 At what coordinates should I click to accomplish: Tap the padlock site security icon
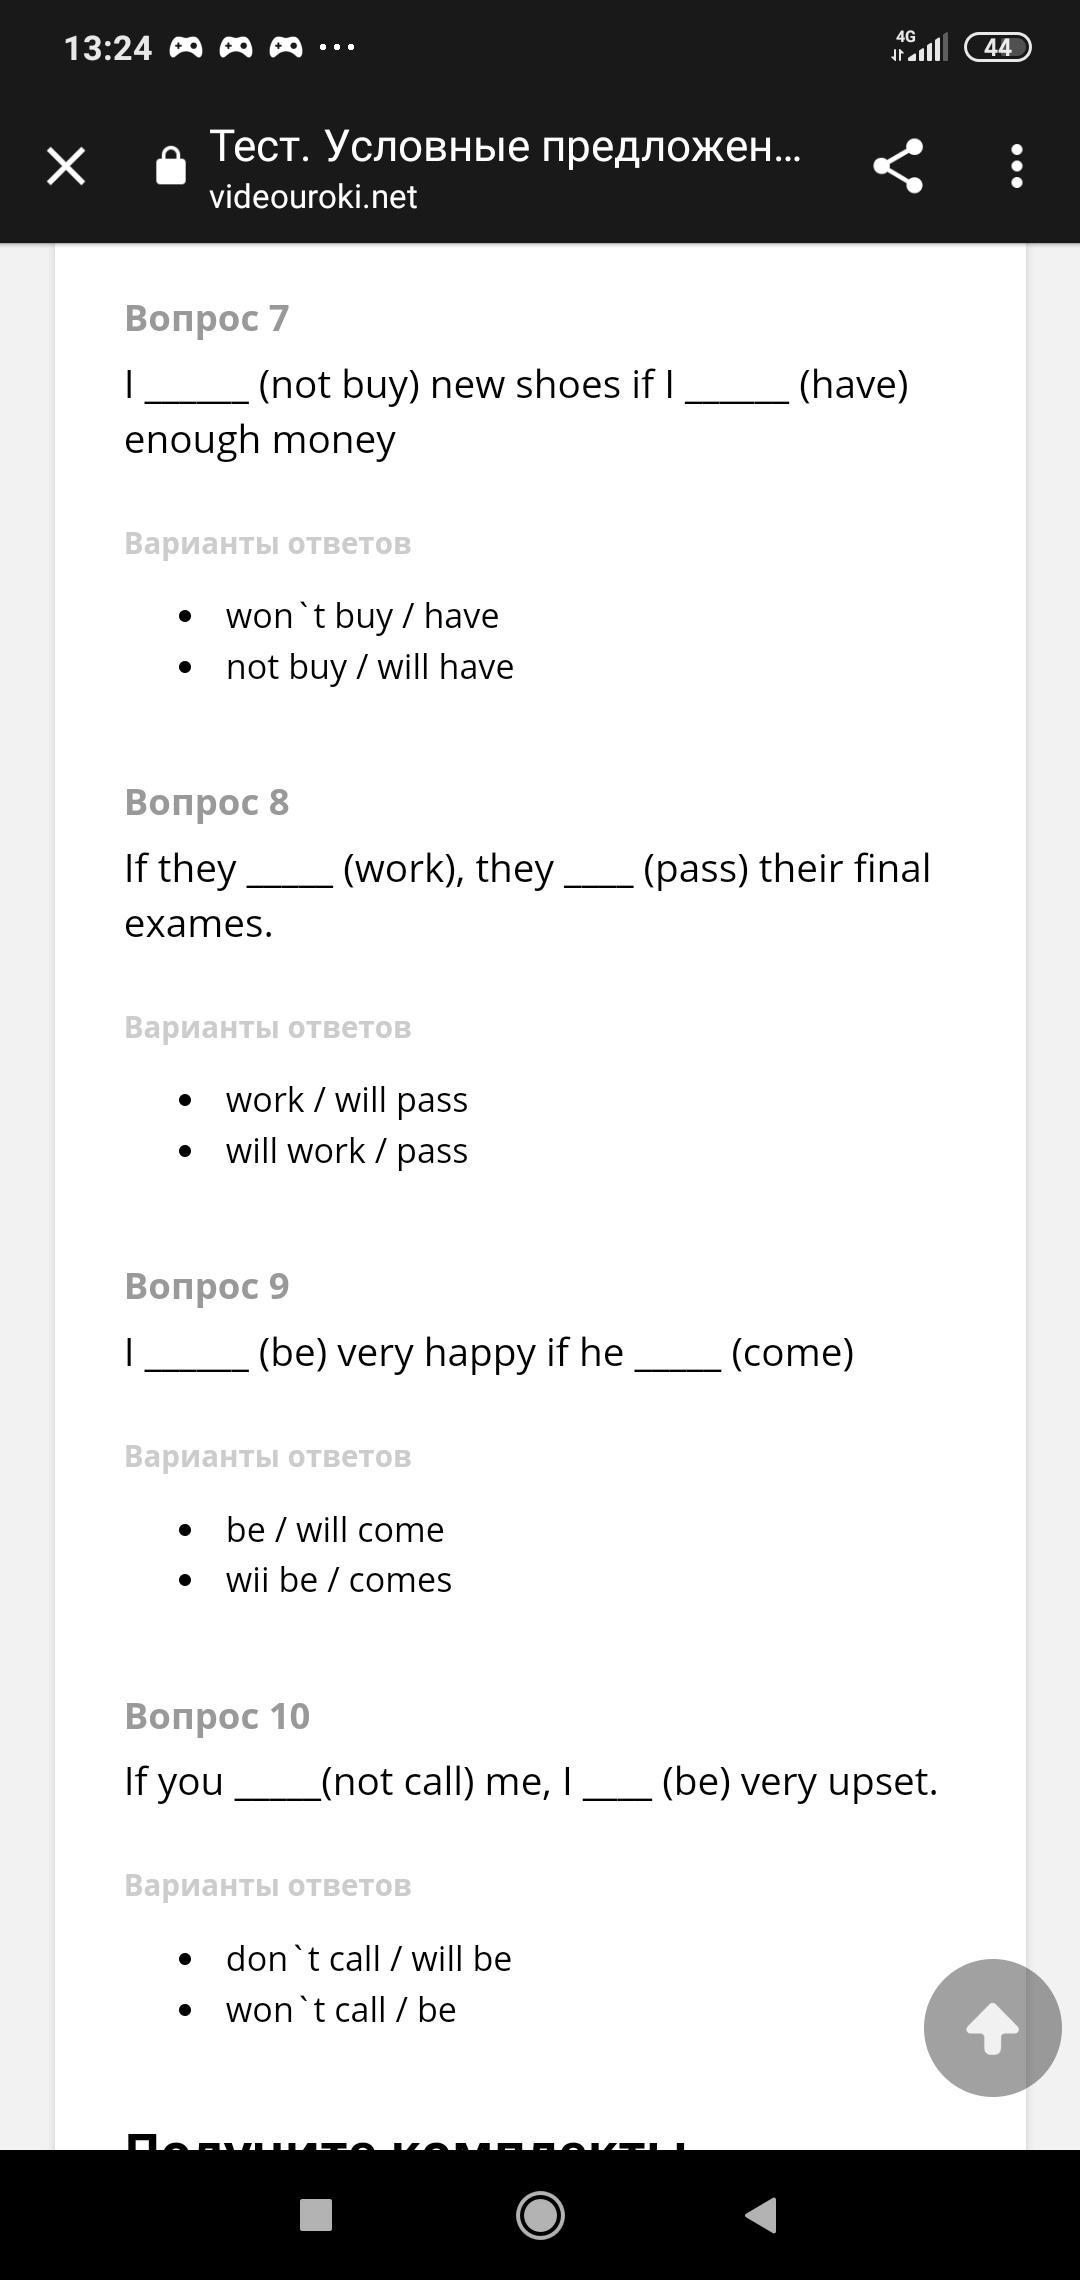pyautogui.click(x=171, y=166)
